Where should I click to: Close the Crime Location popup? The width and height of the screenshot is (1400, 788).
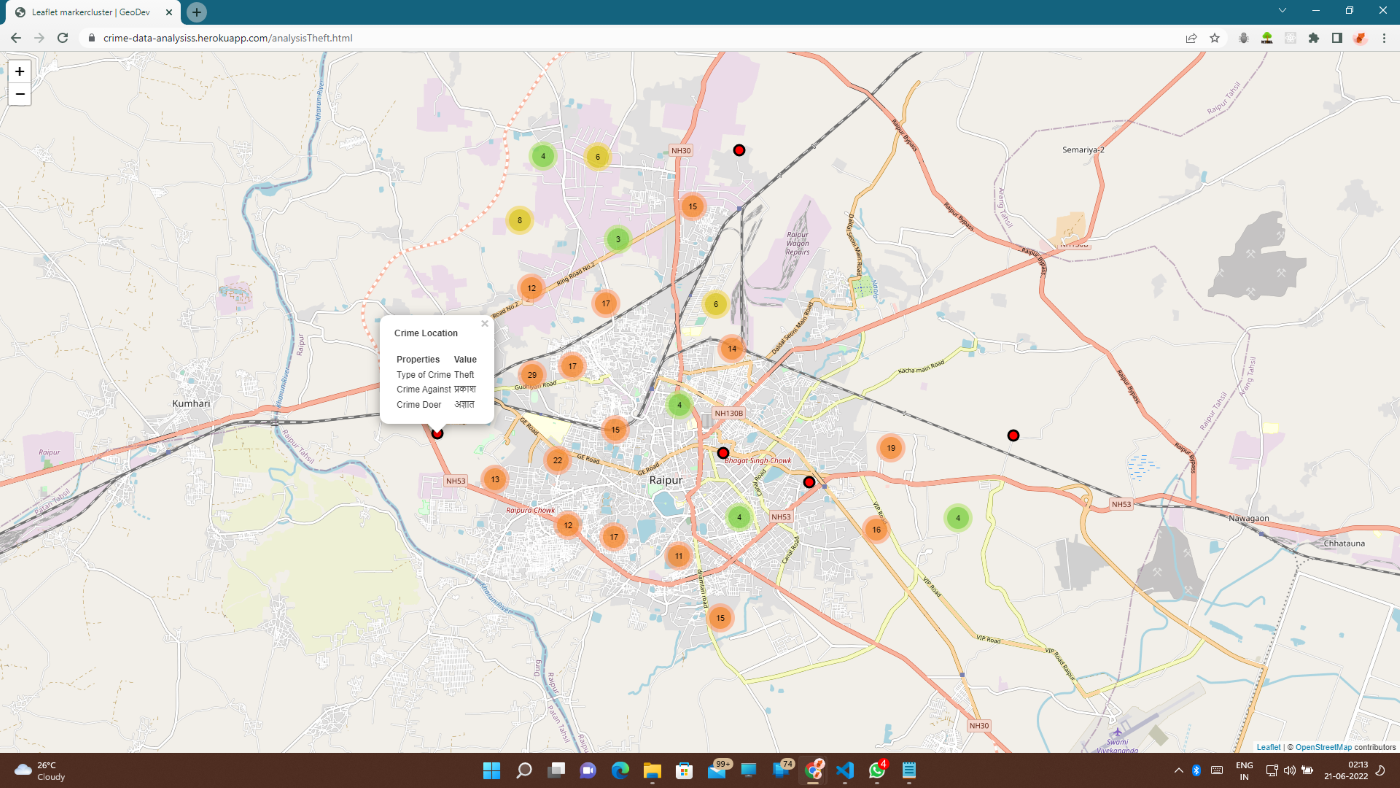pyautogui.click(x=485, y=323)
